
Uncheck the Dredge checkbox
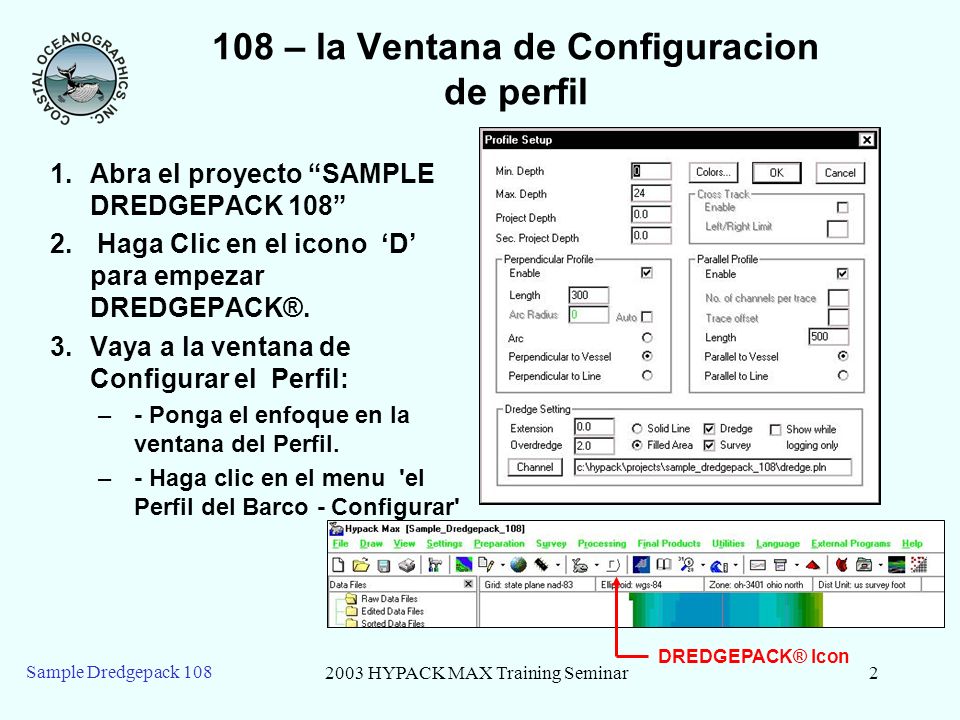pos(709,429)
